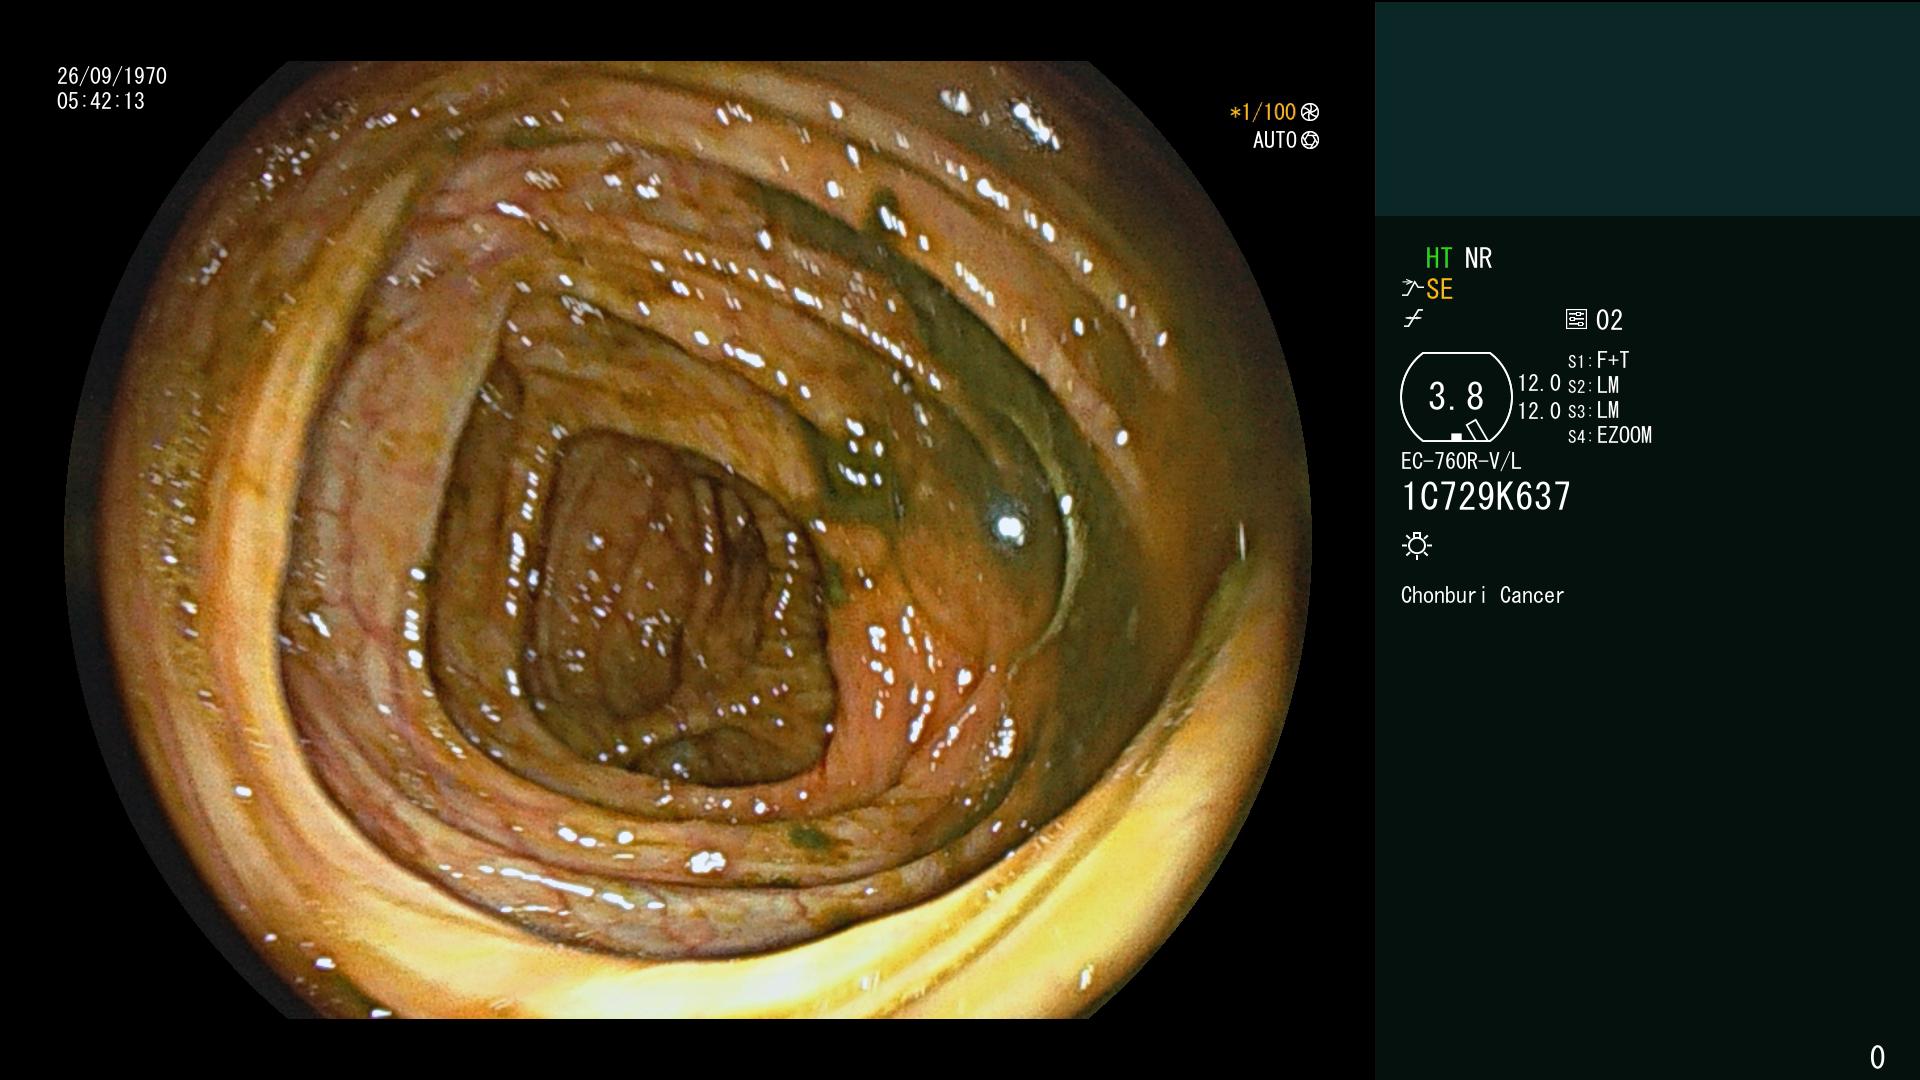Click the orange 1/100 shutter speed value
The width and height of the screenshot is (1920, 1080).
pyautogui.click(x=1263, y=112)
